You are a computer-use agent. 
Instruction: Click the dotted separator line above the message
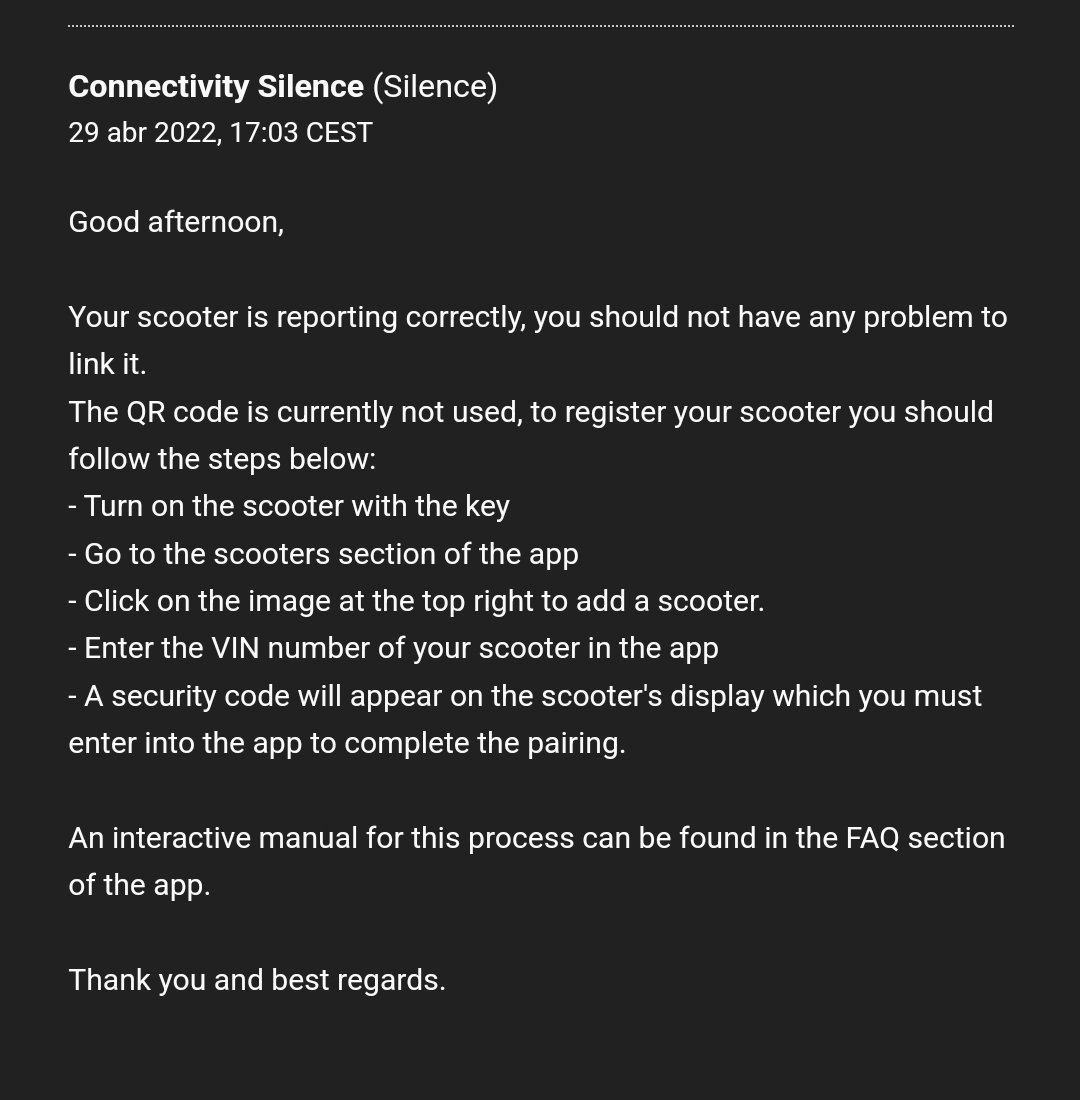[x=540, y=26]
